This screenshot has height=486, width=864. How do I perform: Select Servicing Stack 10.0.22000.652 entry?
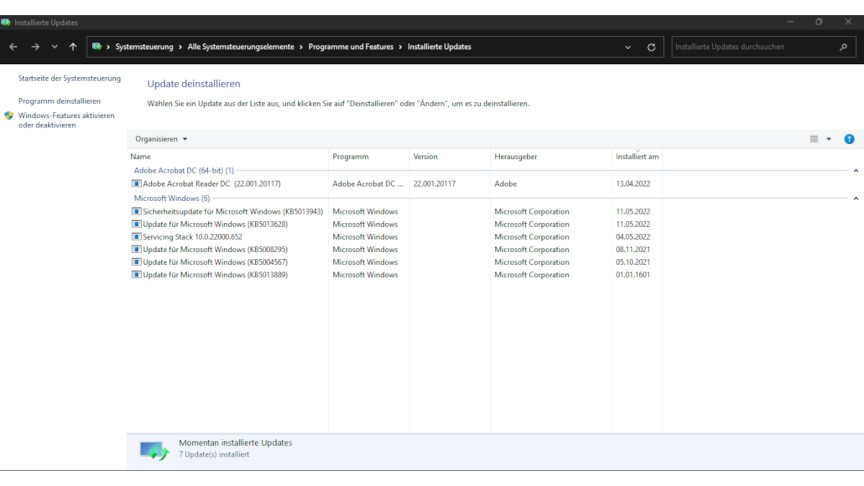[192, 237]
